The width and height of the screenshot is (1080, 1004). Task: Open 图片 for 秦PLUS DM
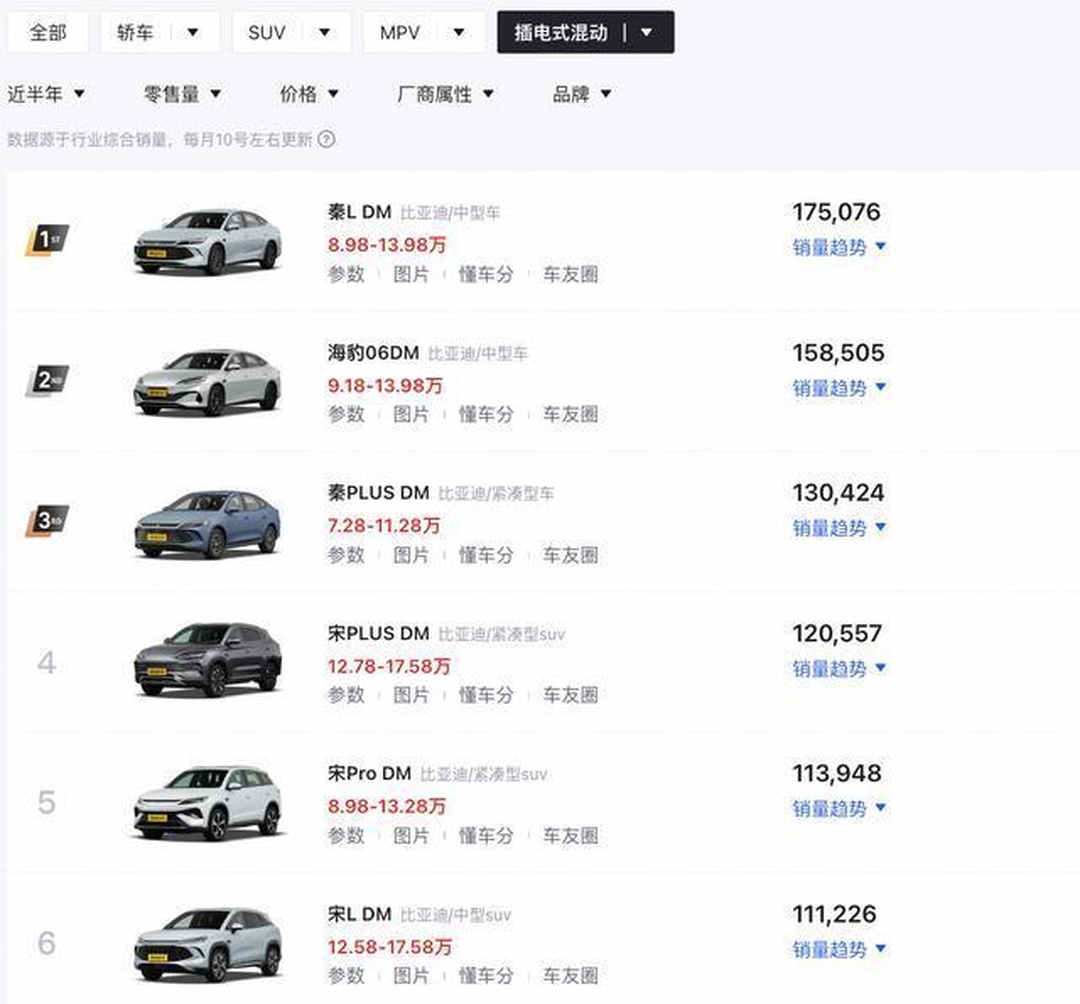[411, 555]
